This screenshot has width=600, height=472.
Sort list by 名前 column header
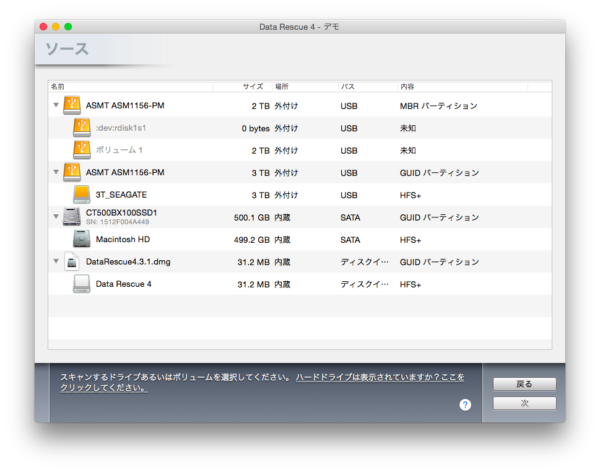click(x=131, y=87)
